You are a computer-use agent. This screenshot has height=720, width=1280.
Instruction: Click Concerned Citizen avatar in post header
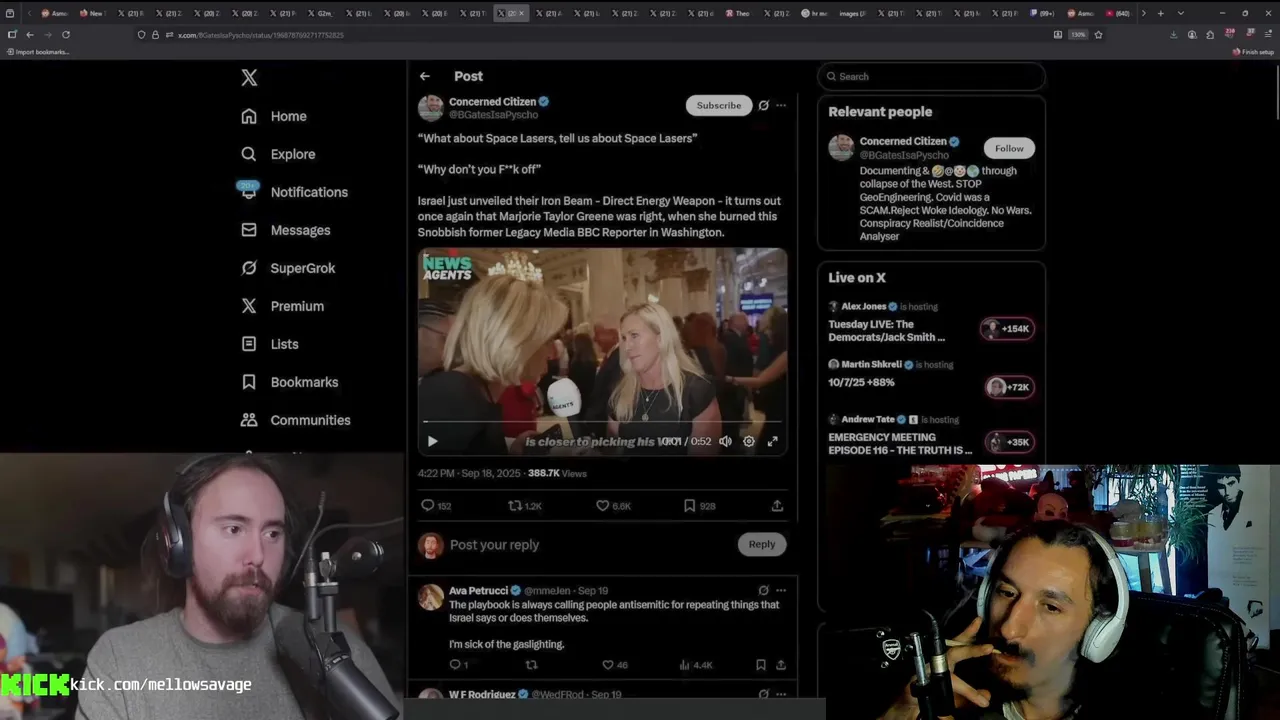click(x=431, y=108)
